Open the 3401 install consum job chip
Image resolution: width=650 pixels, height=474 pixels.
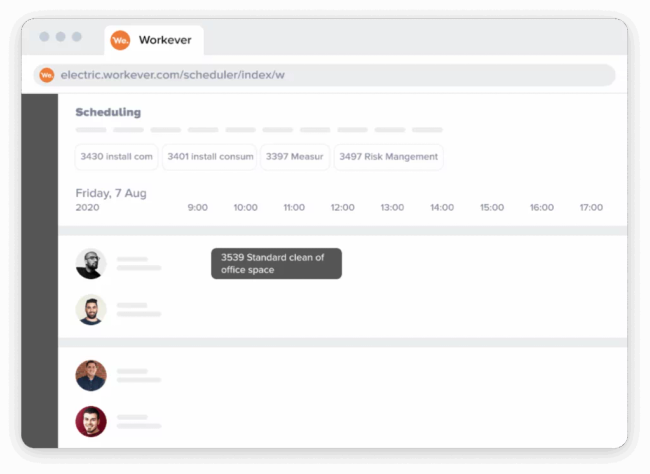[x=210, y=157]
